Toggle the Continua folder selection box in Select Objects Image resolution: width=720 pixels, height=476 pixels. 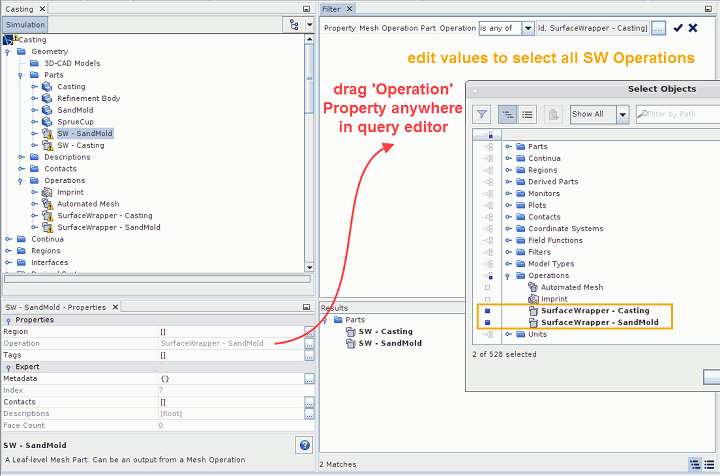490,158
